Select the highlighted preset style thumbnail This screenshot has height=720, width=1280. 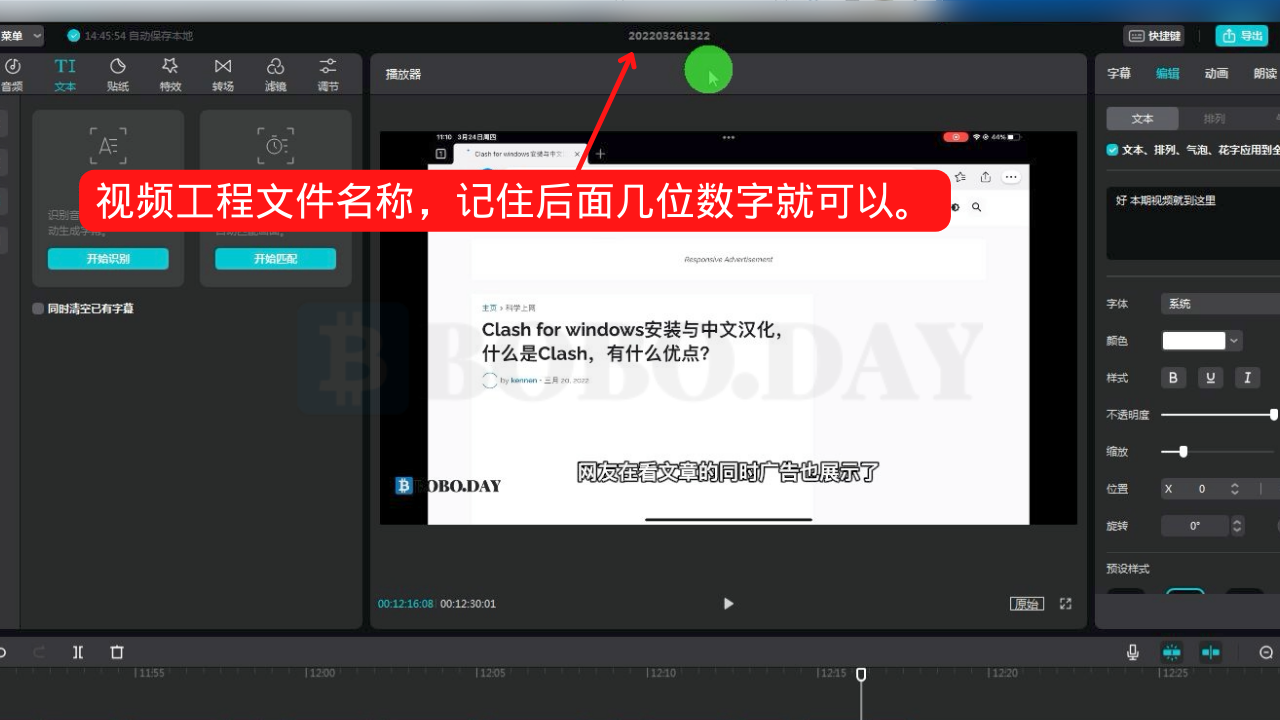(1185, 593)
